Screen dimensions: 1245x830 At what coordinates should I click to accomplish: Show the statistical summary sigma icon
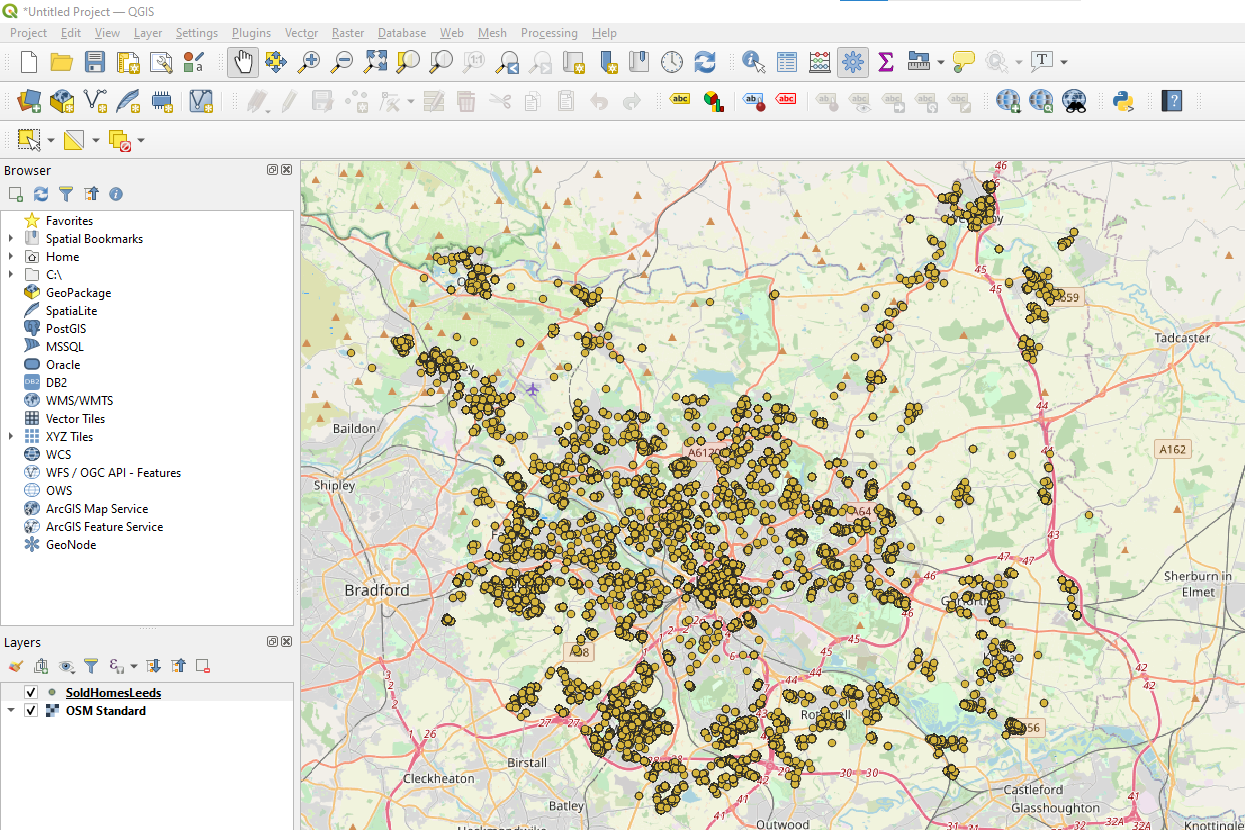pos(886,62)
